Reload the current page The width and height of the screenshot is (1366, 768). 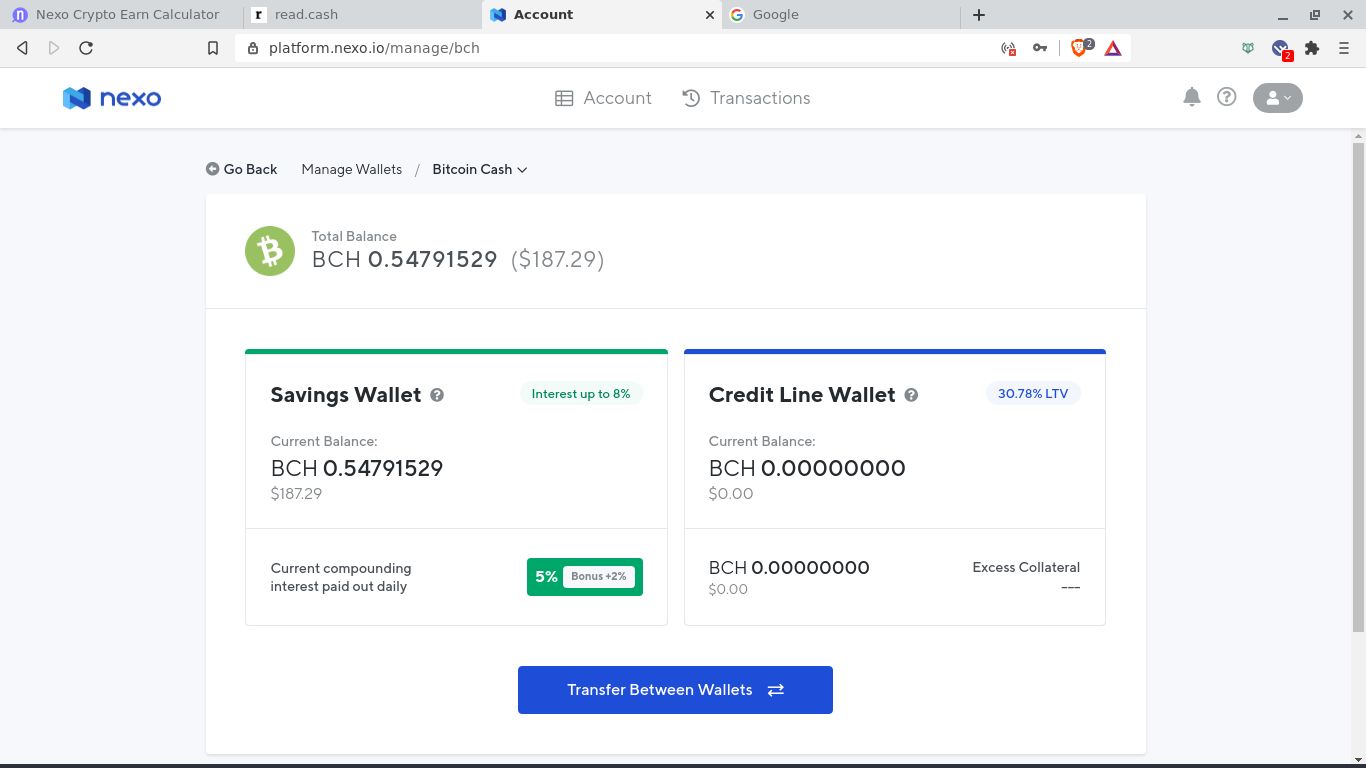point(86,48)
